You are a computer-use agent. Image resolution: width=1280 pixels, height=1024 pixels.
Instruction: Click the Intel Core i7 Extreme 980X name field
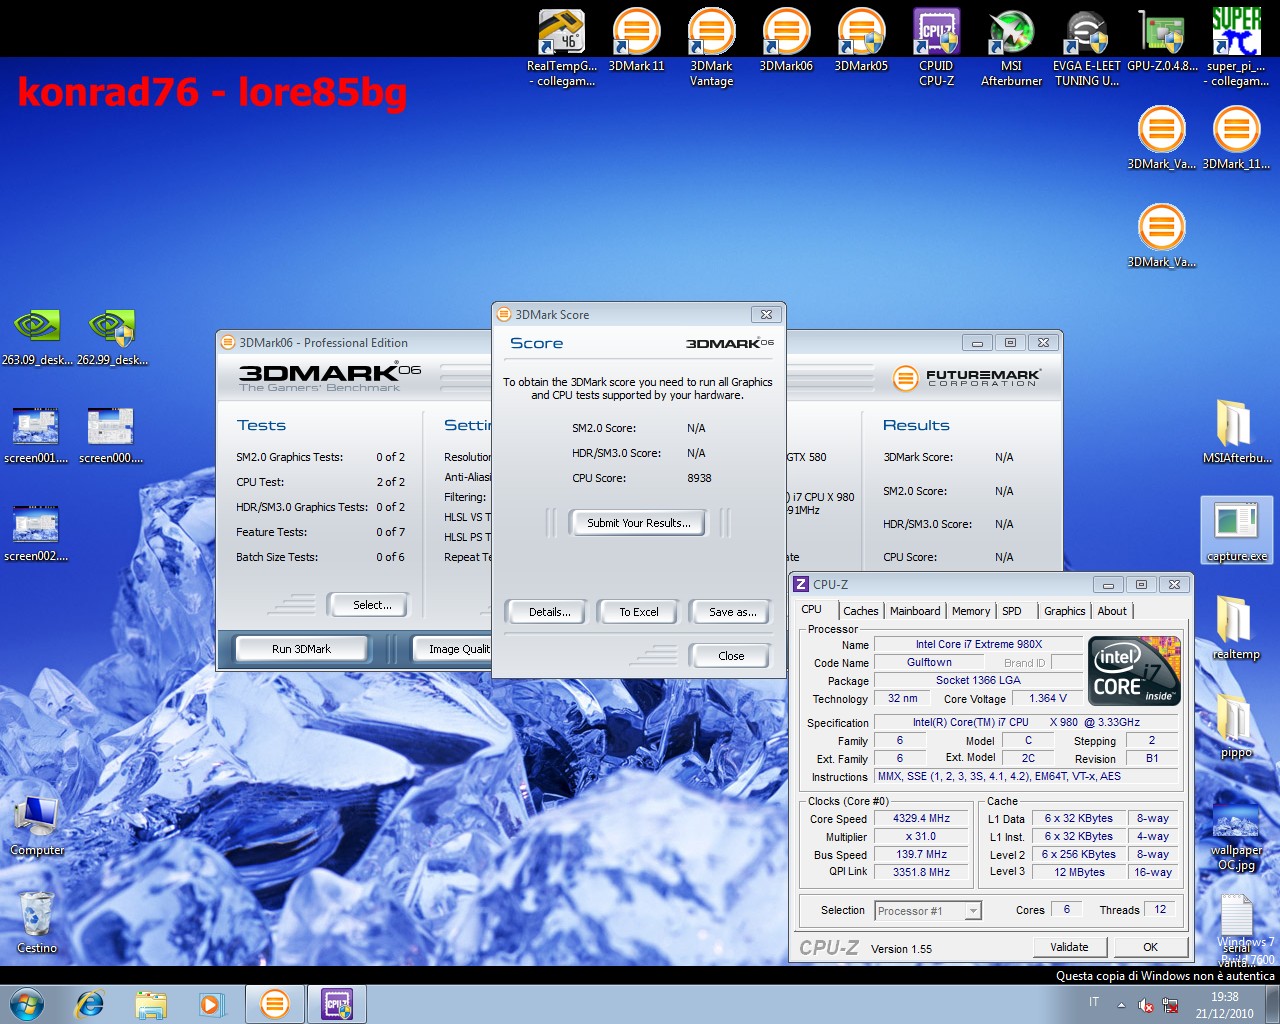[x=978, y=645]
